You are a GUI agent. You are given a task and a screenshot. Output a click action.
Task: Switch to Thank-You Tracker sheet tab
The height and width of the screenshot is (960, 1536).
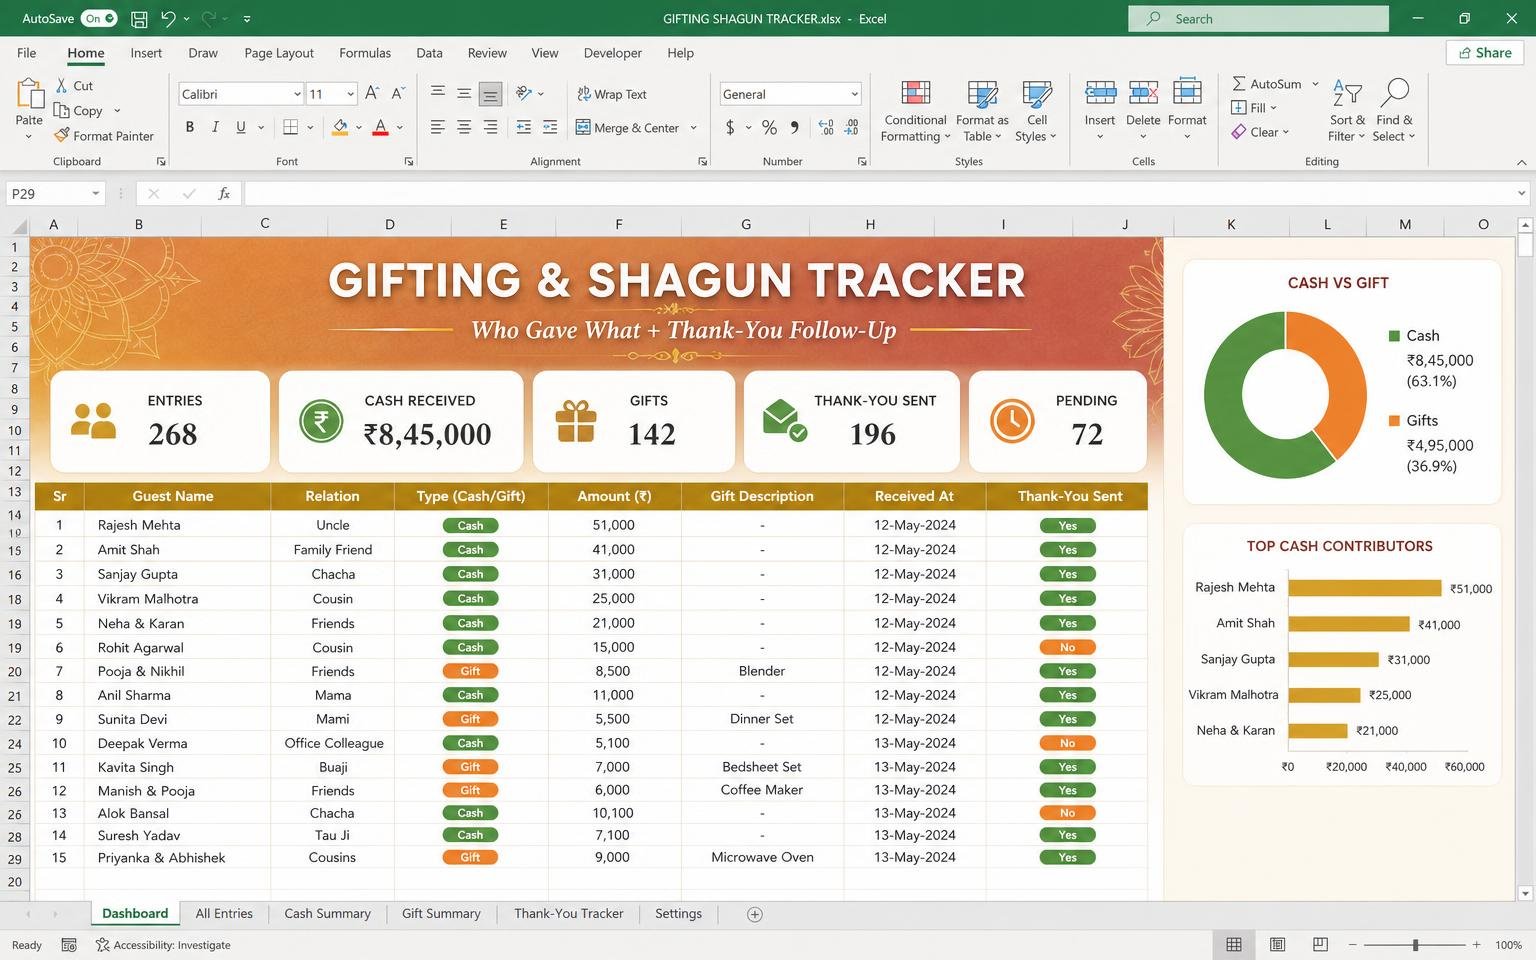(x=569, y=913)
